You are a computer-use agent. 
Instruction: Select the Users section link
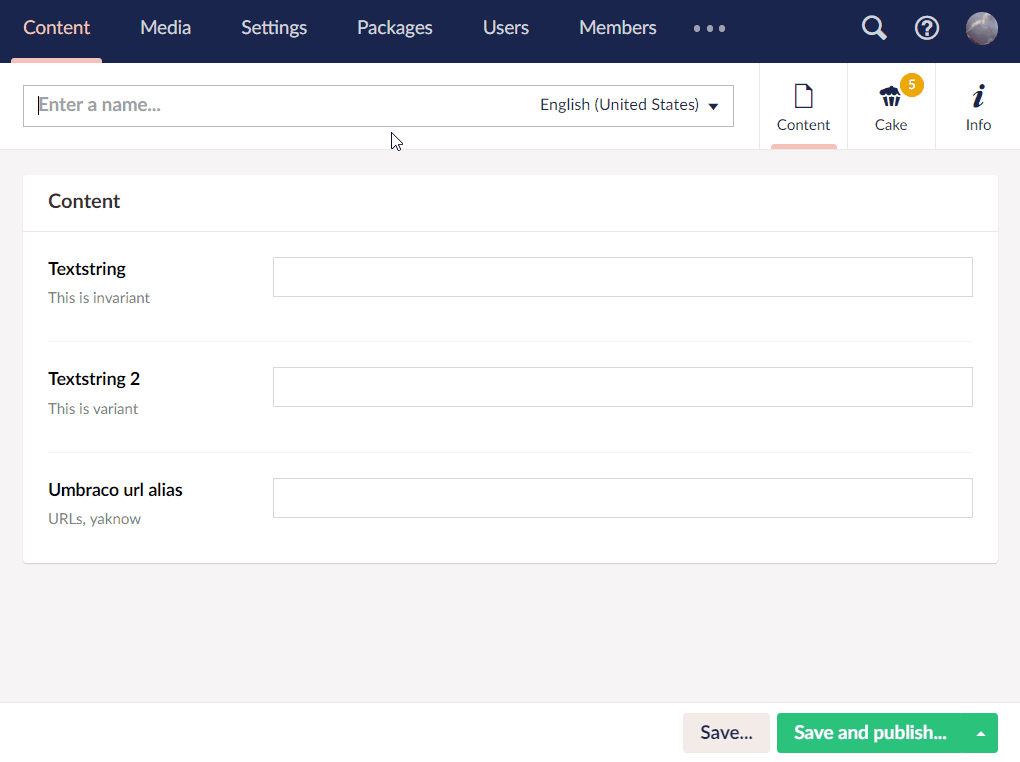pyautogui.click(x=505, y=28)
